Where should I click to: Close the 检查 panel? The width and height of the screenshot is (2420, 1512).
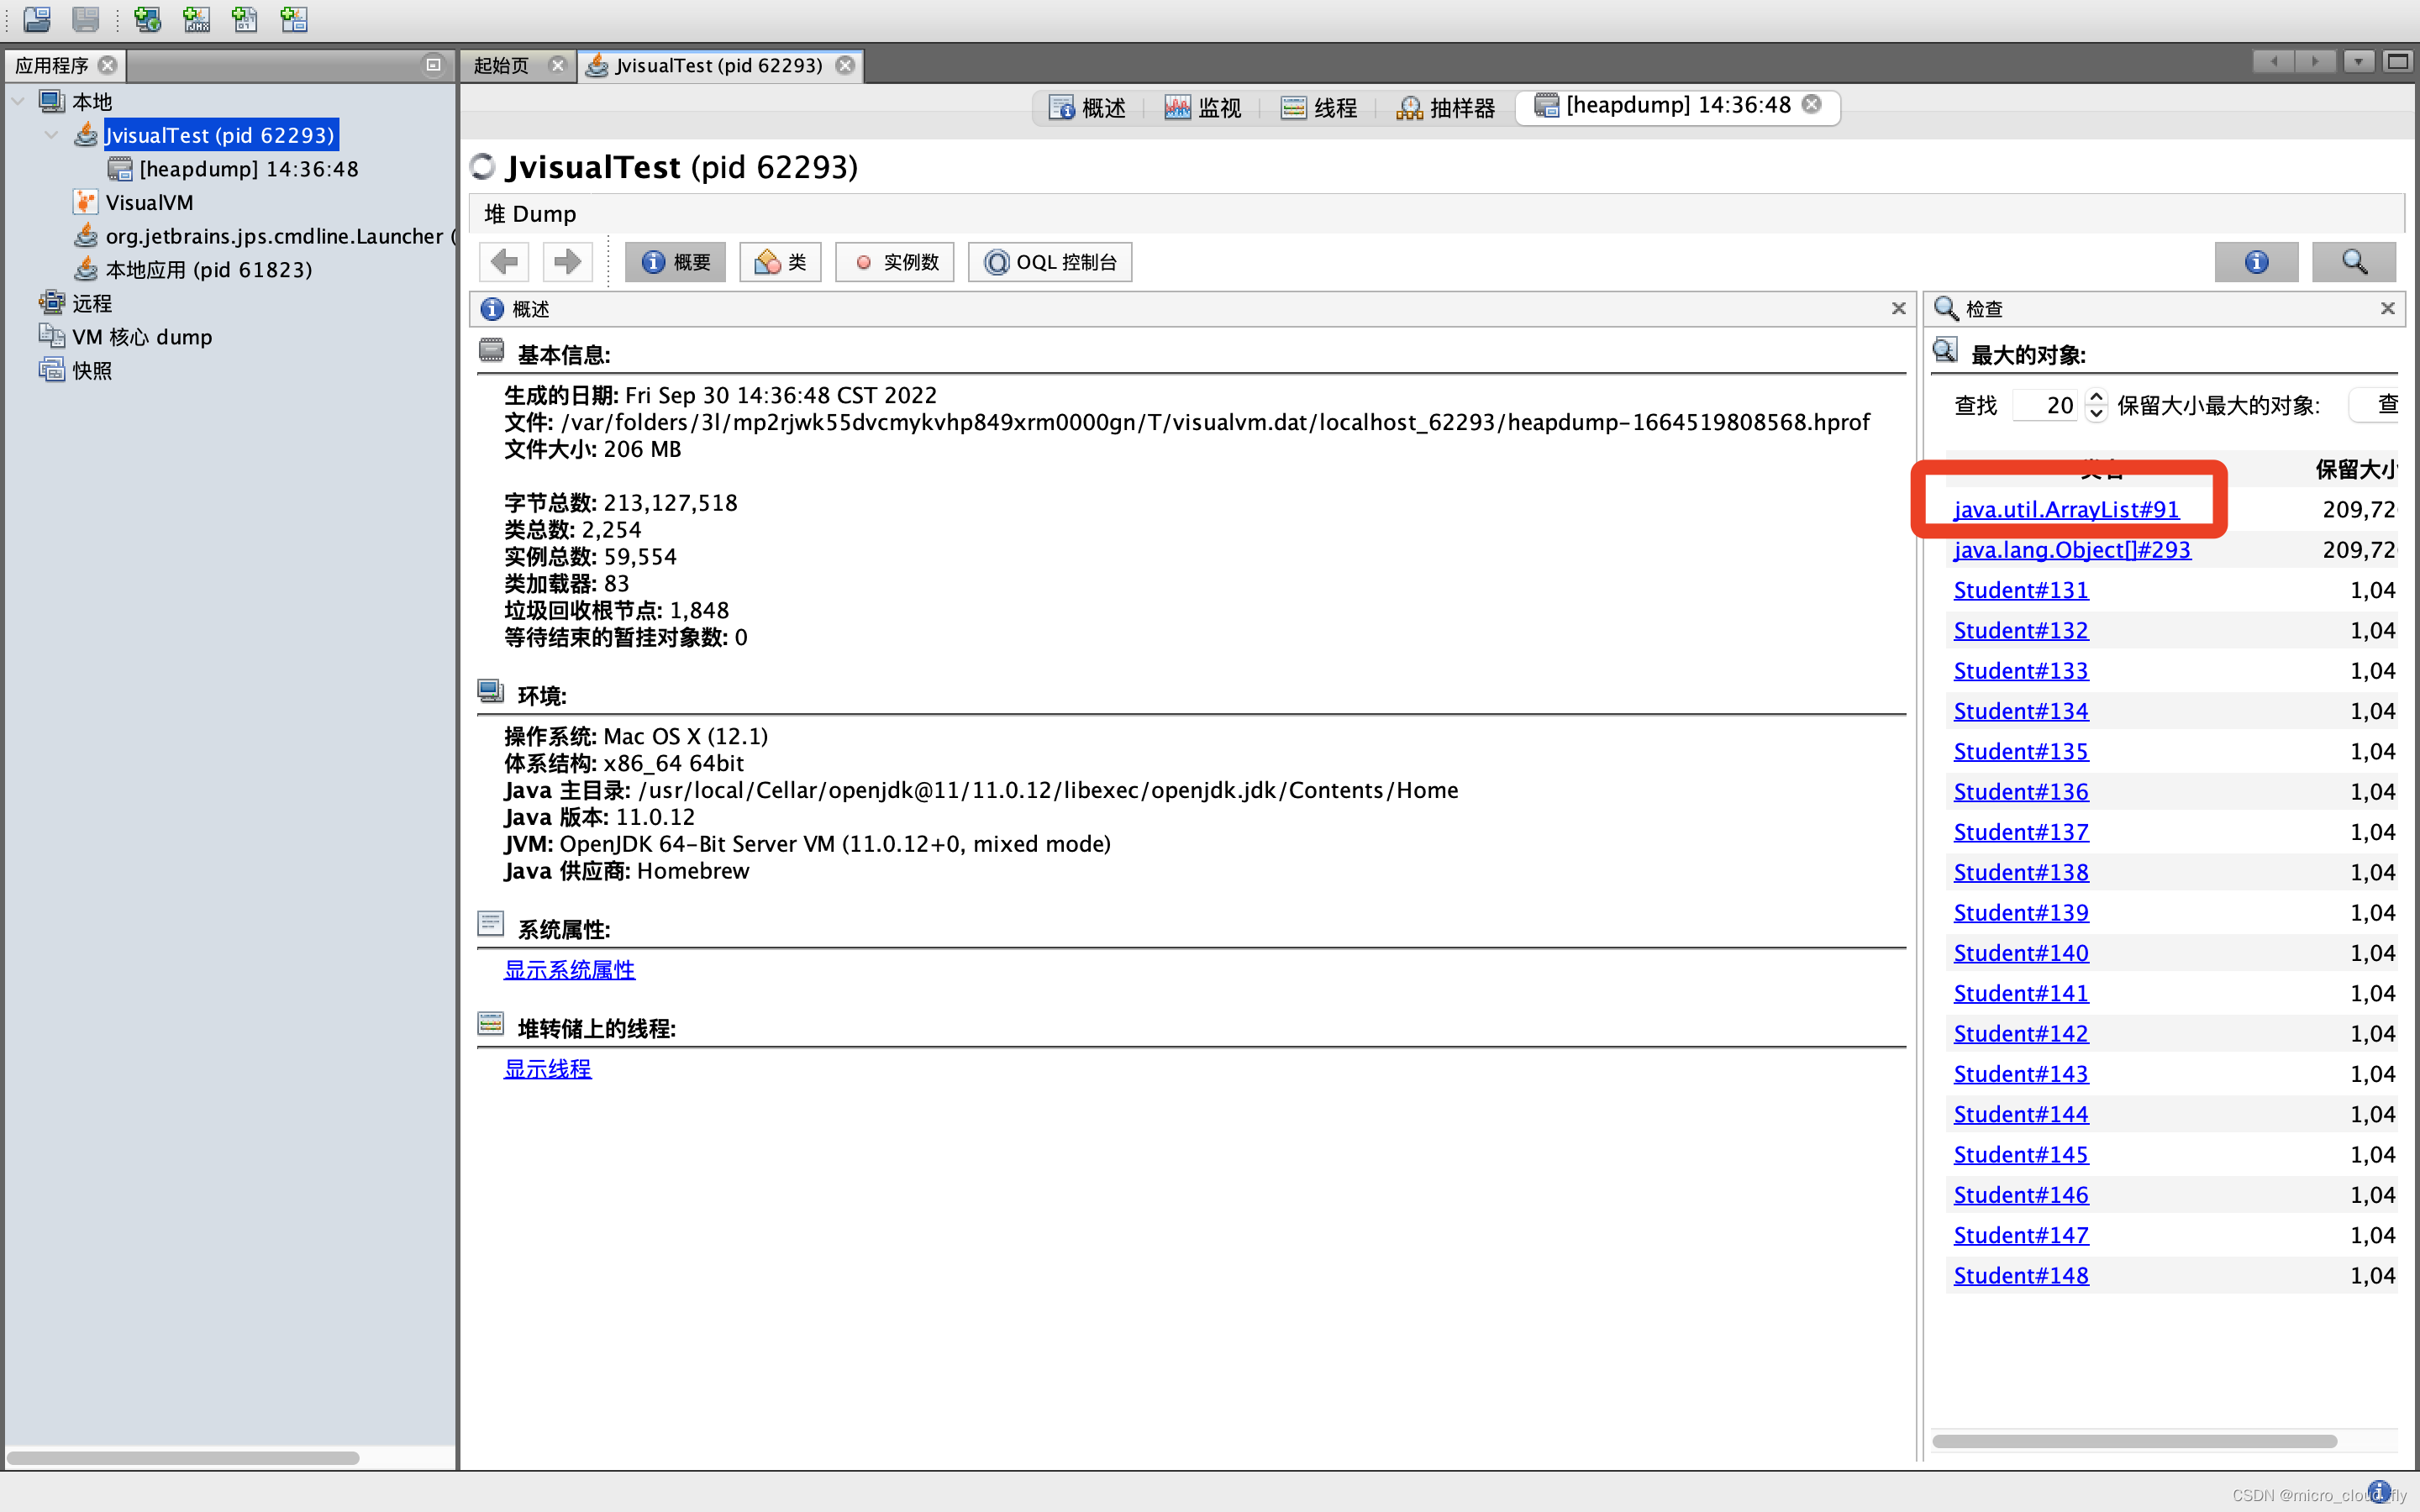click(2387, 309)
